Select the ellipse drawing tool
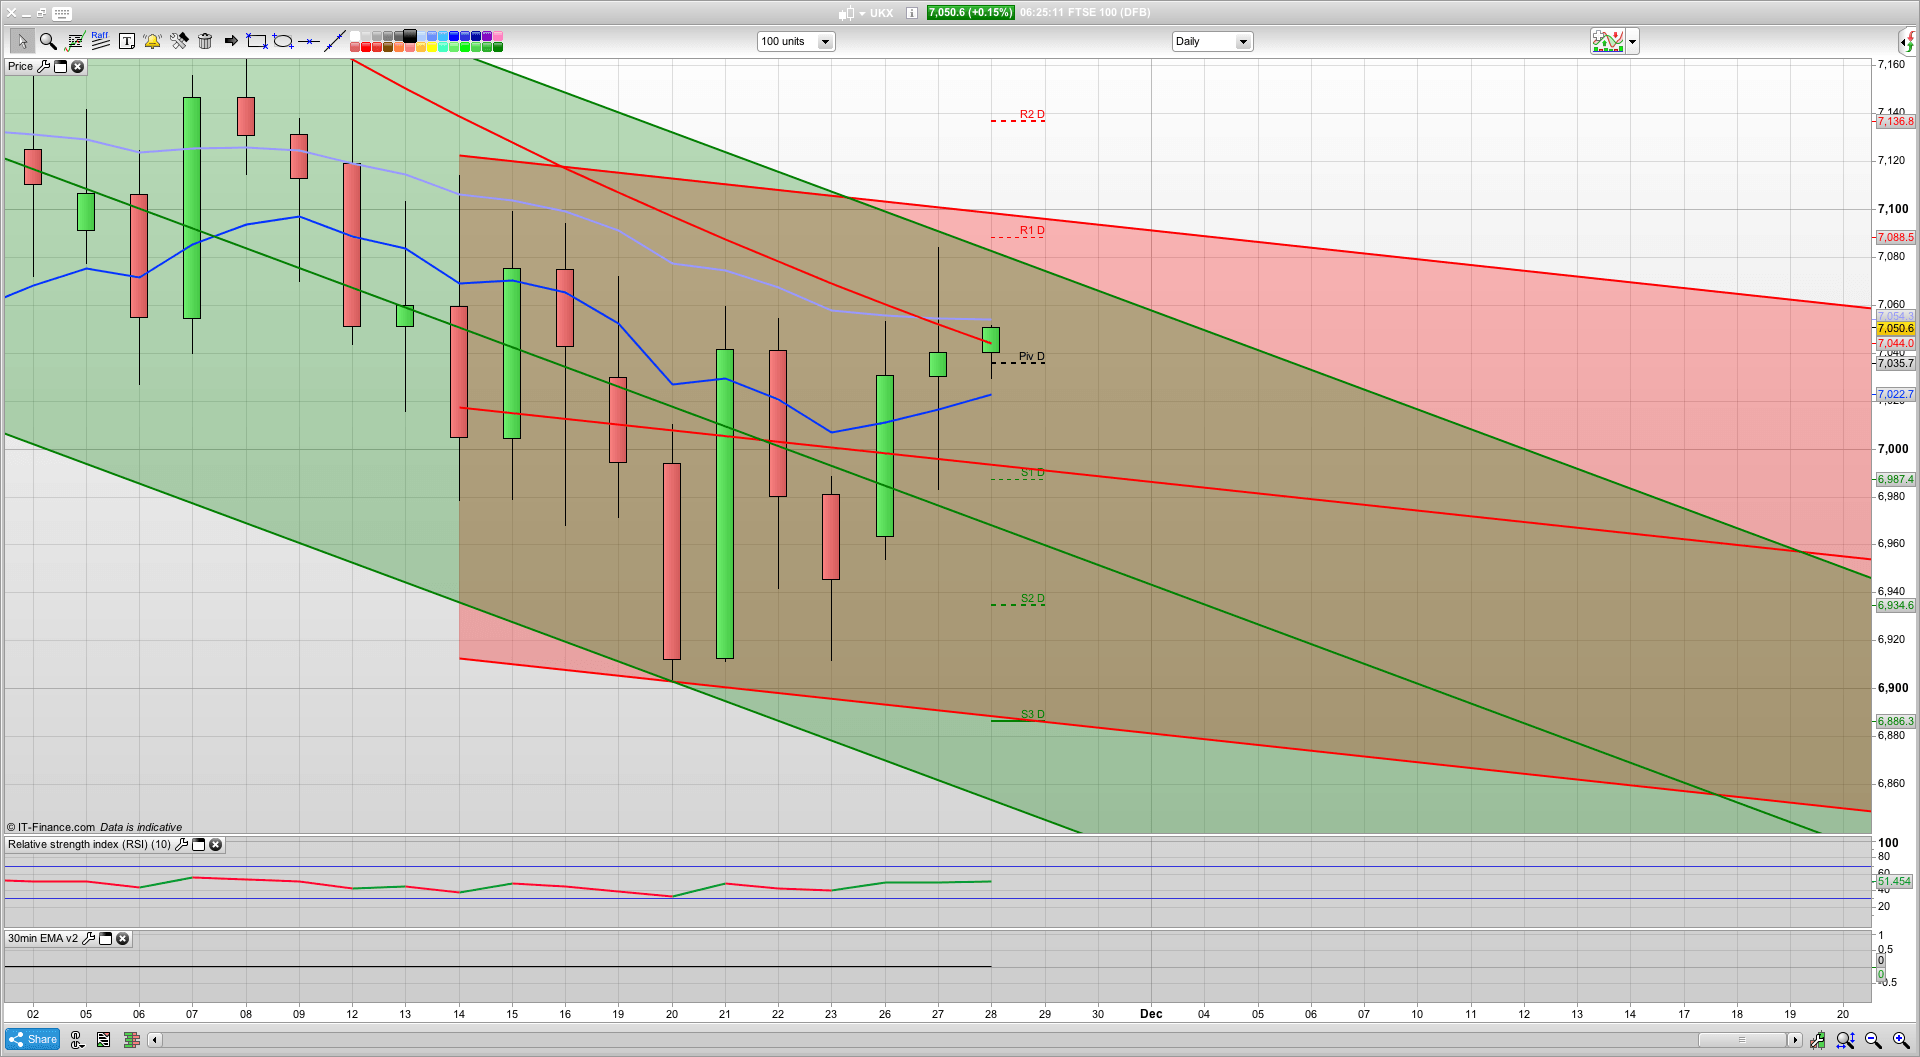 click(x=283, y=41)
